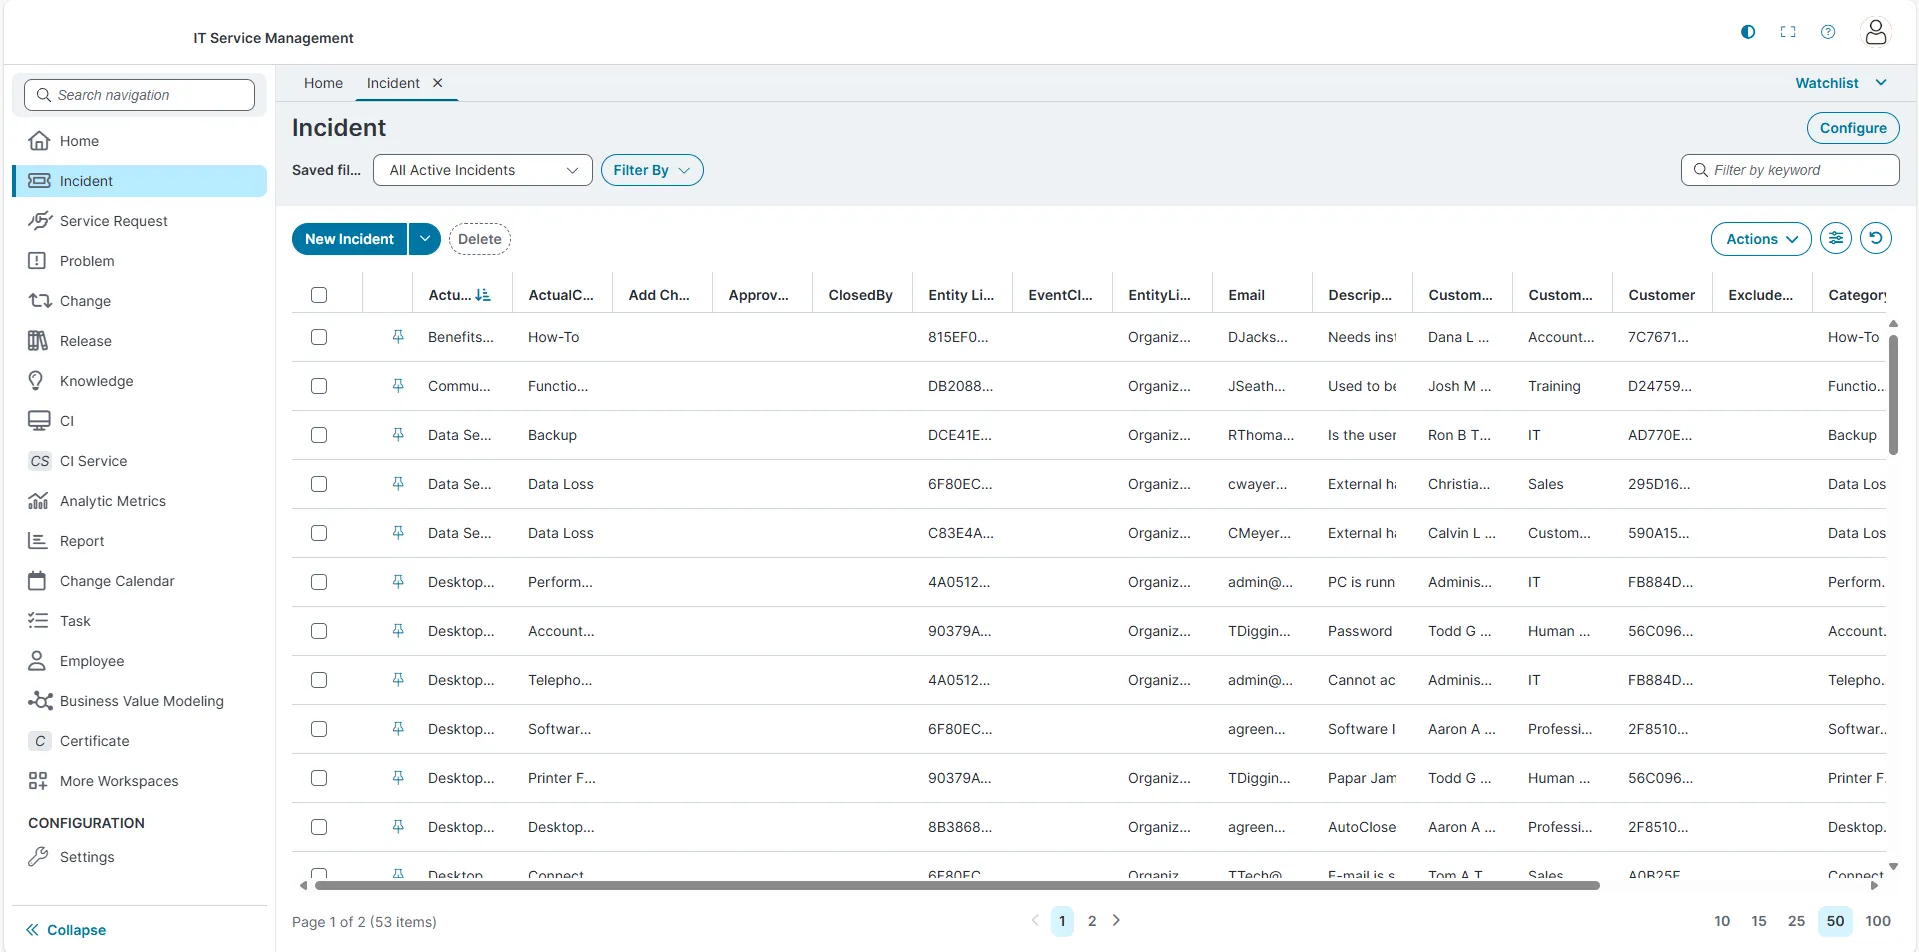Toggle dark mode contrast icon
Screen dimensions: 1919x952
coord(1748,32)
